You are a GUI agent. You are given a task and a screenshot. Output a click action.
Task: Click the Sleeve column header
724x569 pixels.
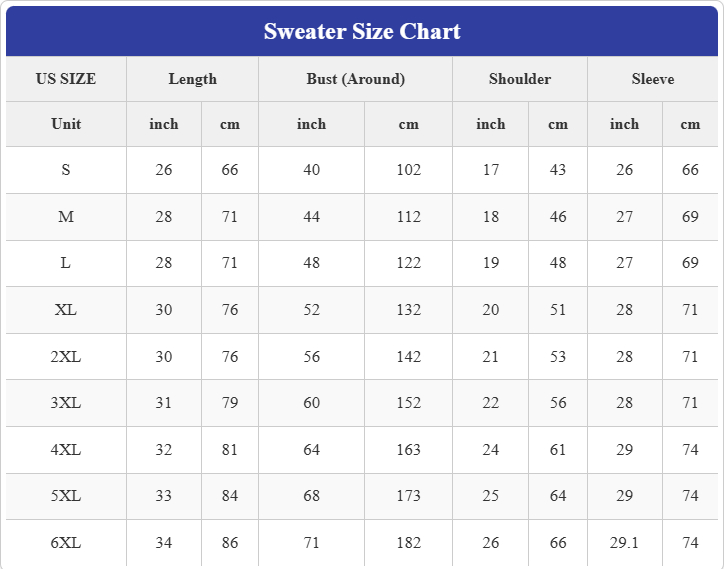point(653,79)
